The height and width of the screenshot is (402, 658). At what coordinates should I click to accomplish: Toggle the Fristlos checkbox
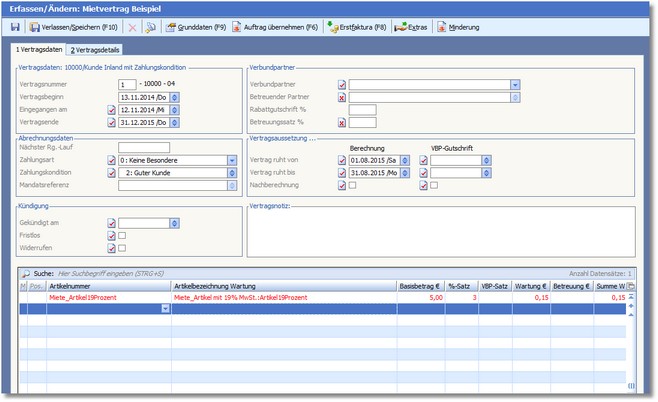123,236
